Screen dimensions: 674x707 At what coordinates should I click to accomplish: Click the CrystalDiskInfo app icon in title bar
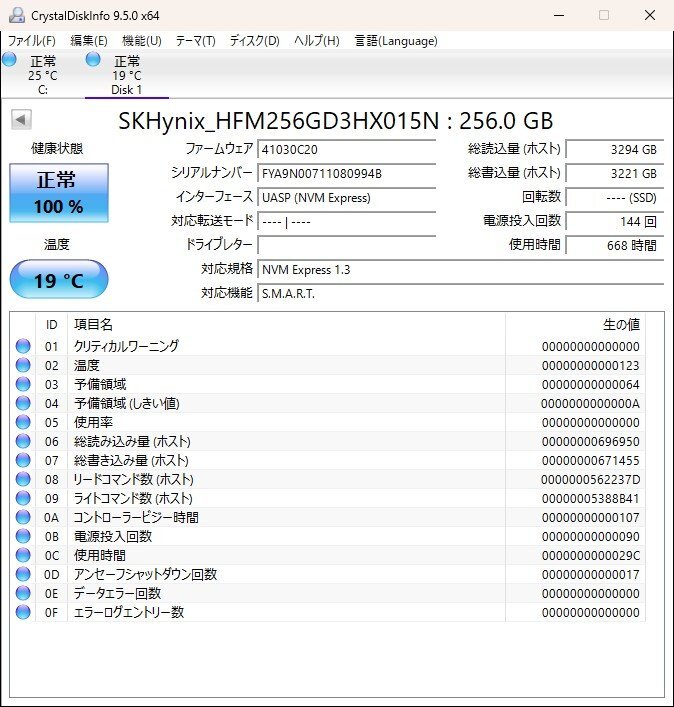click(17, 15)
